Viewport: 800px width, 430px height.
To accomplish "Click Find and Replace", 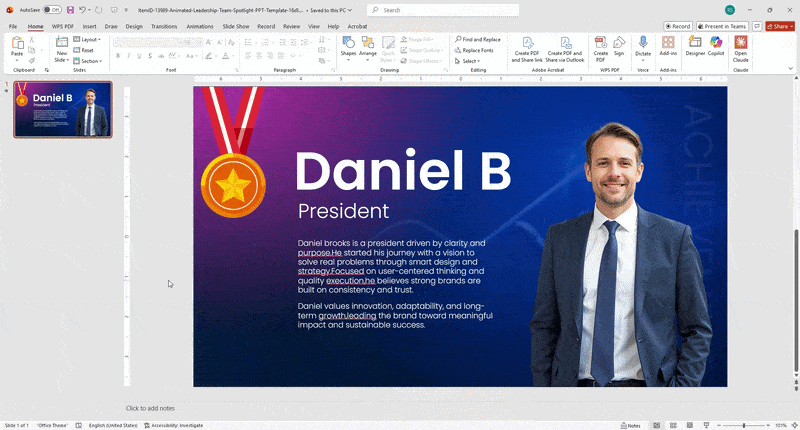I will 478,39.
